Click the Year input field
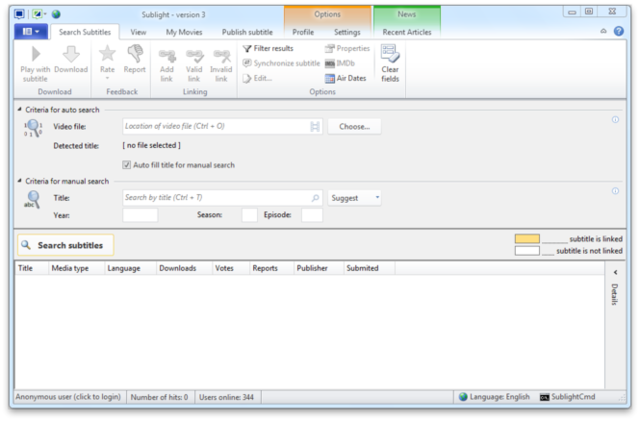The image size is (640, 421). pos(140,215)
